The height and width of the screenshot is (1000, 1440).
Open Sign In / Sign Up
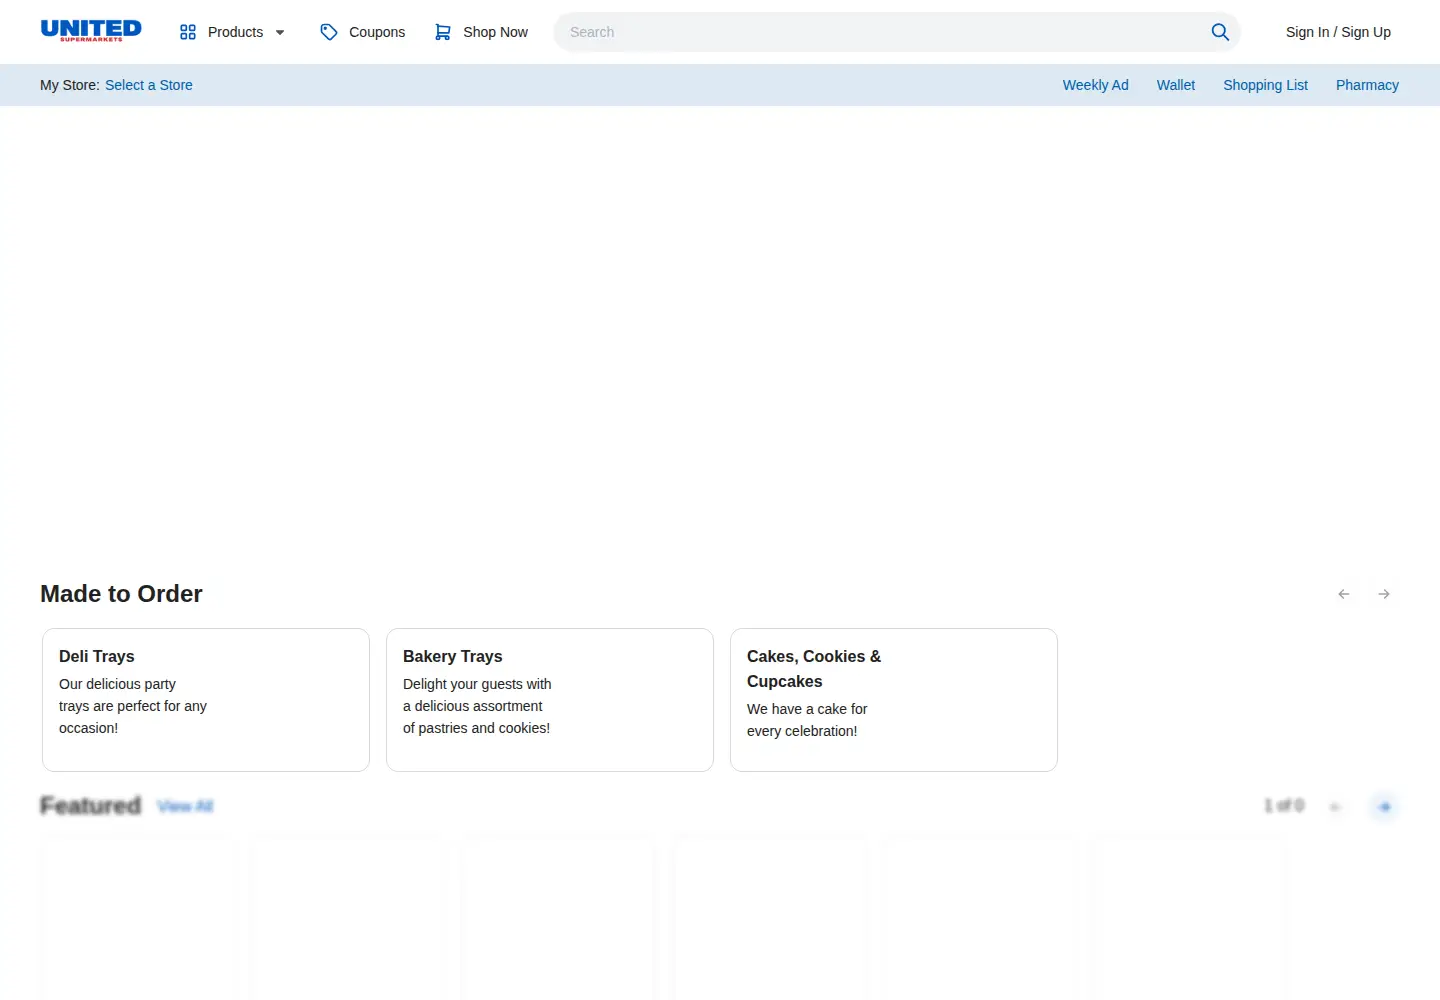pyautogui.click(x=1338, y=32)
